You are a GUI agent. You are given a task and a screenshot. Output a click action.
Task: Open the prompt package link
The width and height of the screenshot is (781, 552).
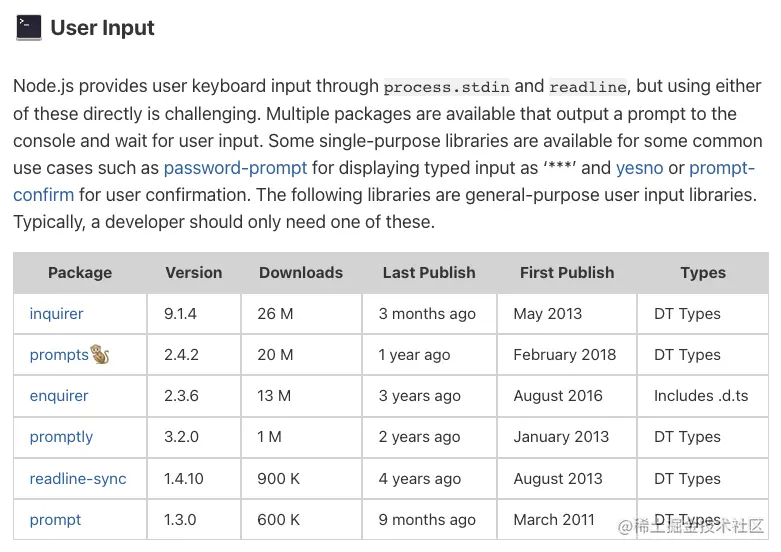tap(55, 520)
